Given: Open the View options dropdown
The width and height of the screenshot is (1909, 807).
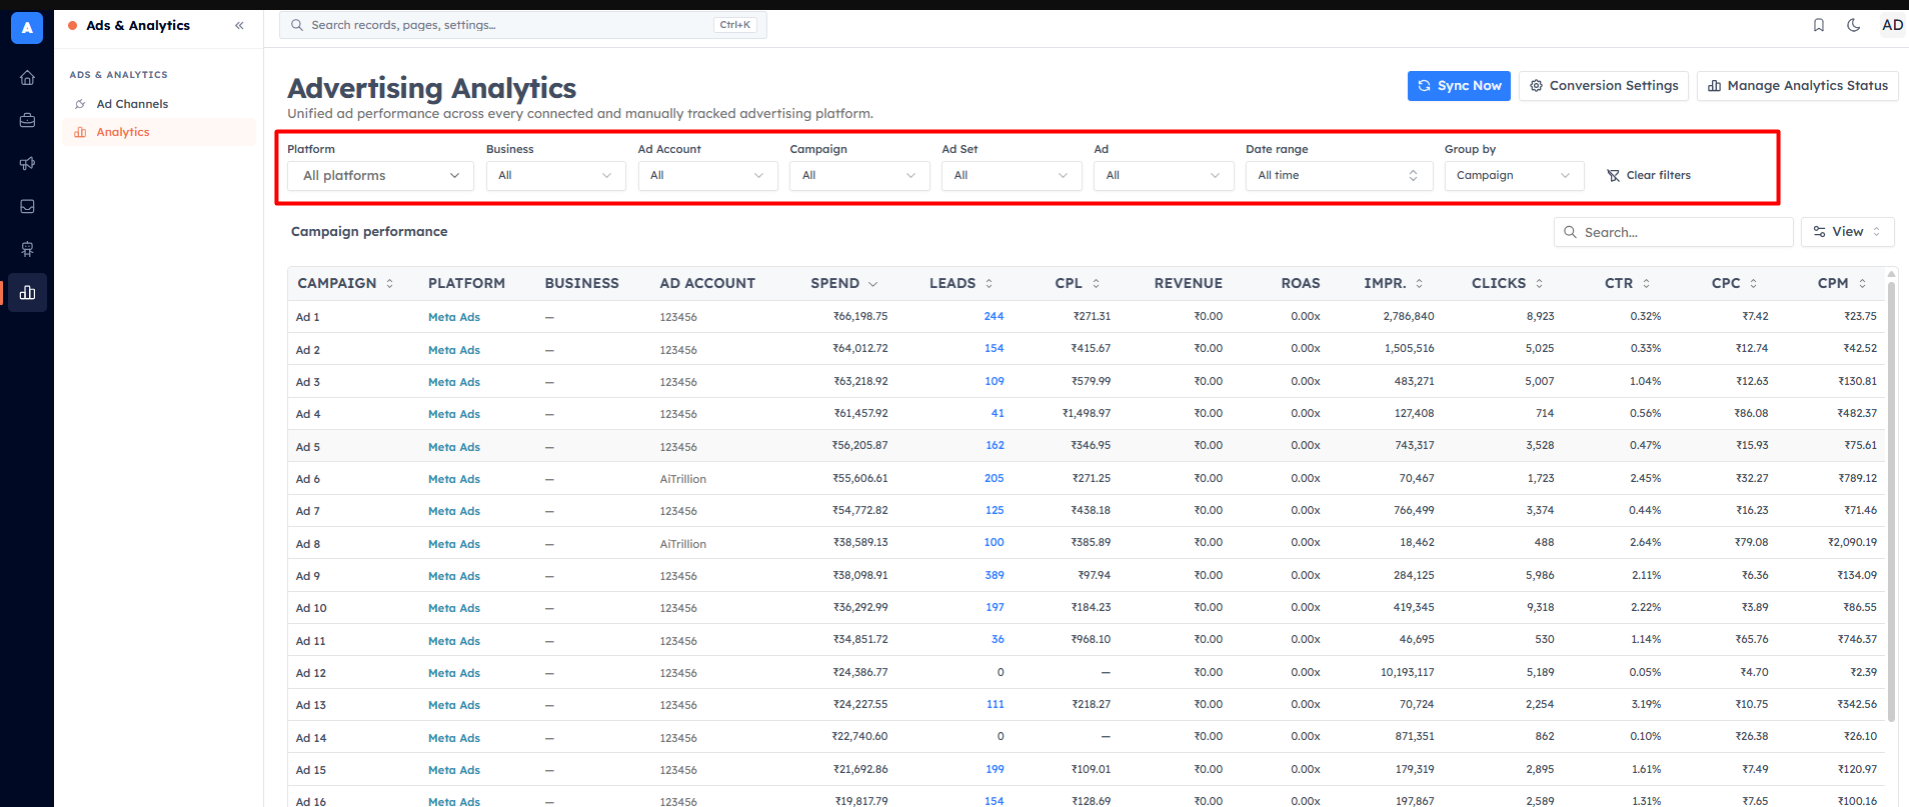Looking at the screenshot, I should 1847,231.
